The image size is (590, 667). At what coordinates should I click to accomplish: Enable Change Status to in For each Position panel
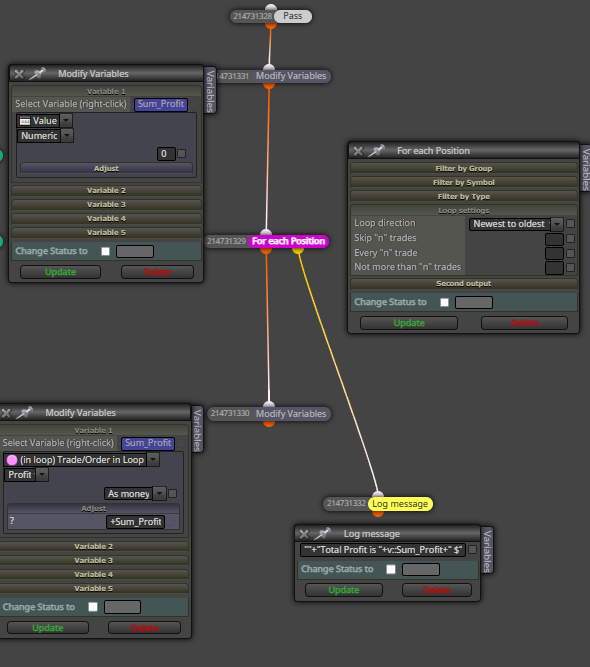pos(445,302)
